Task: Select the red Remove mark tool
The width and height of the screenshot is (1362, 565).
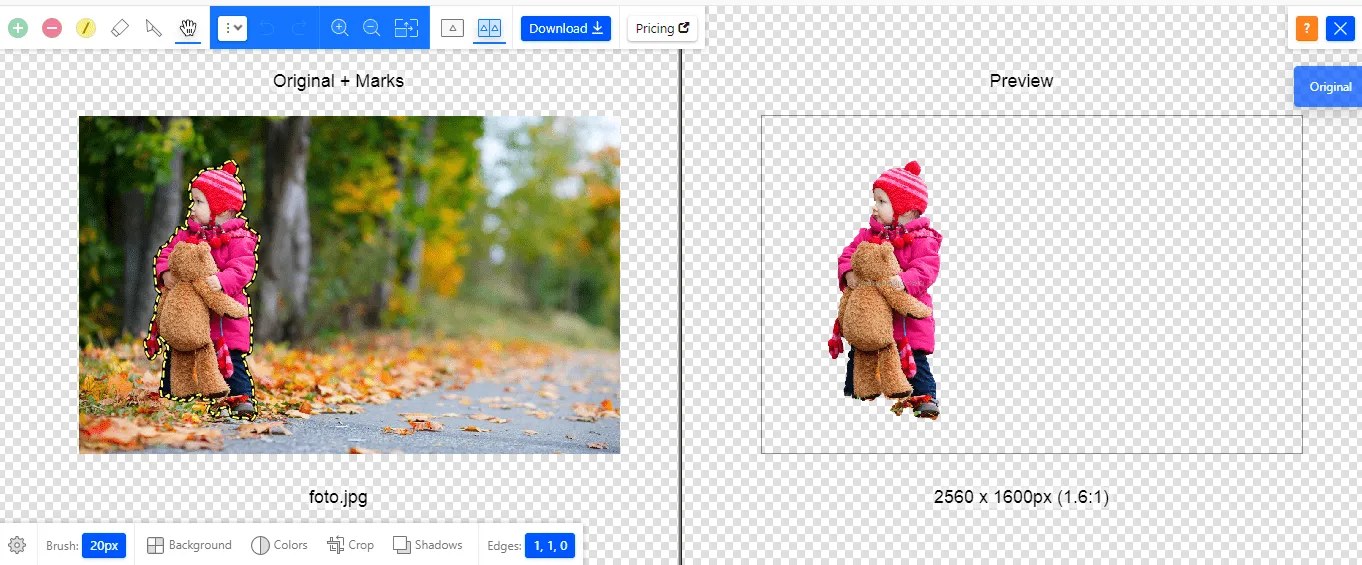Action: pos(52,28)
